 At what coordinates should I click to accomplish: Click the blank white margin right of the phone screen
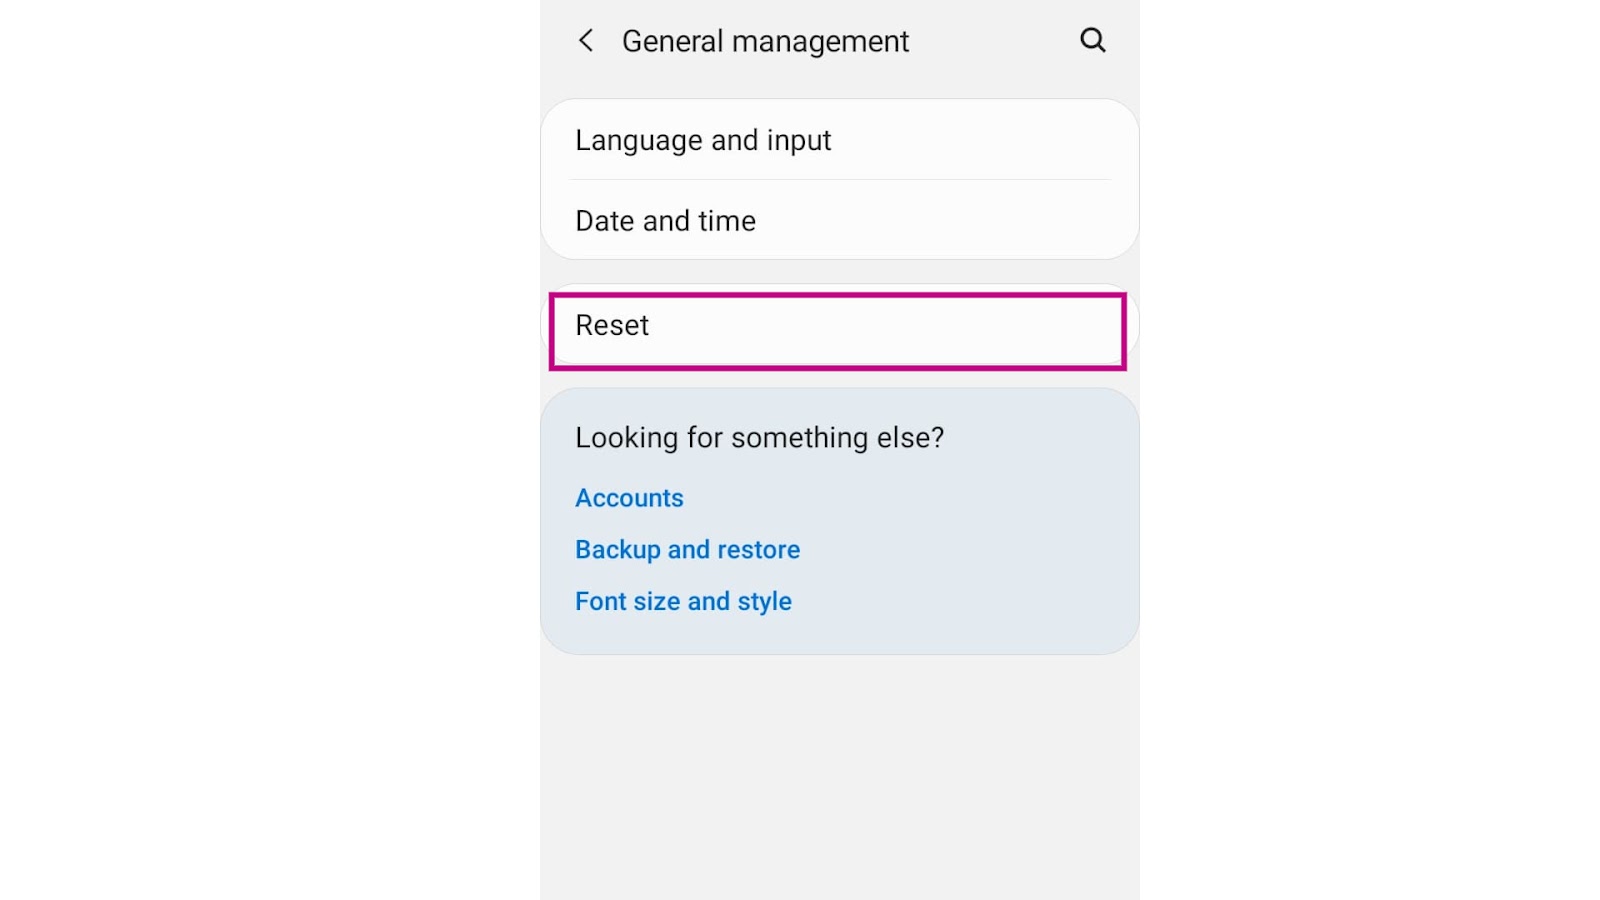coord(1370,450)
